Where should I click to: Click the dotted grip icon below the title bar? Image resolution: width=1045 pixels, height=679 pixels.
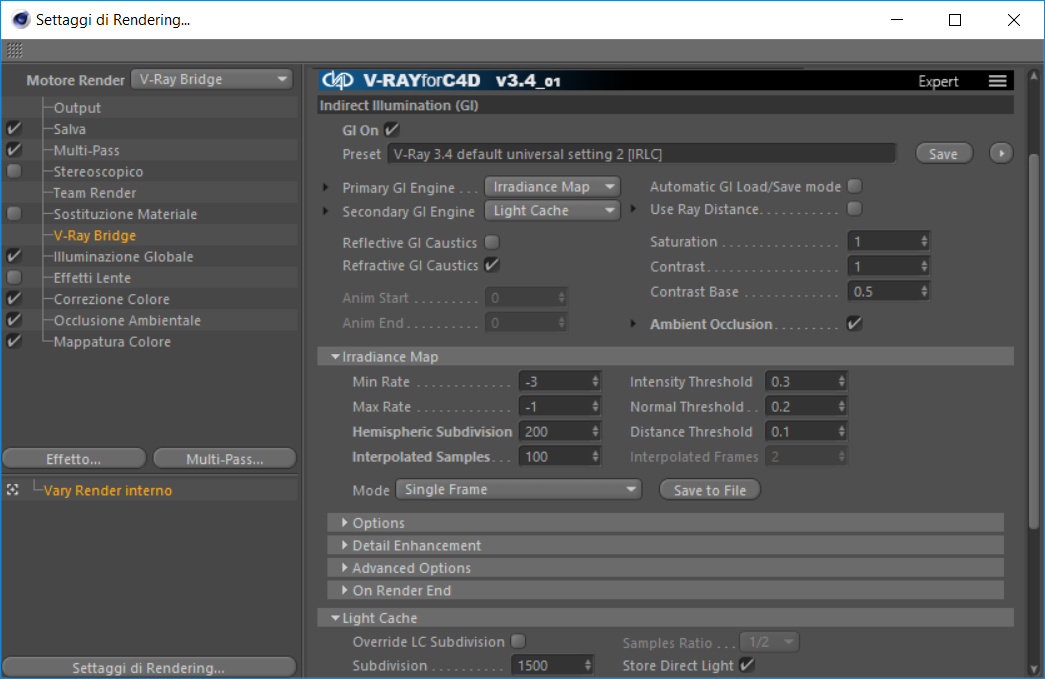pos(15,50)
